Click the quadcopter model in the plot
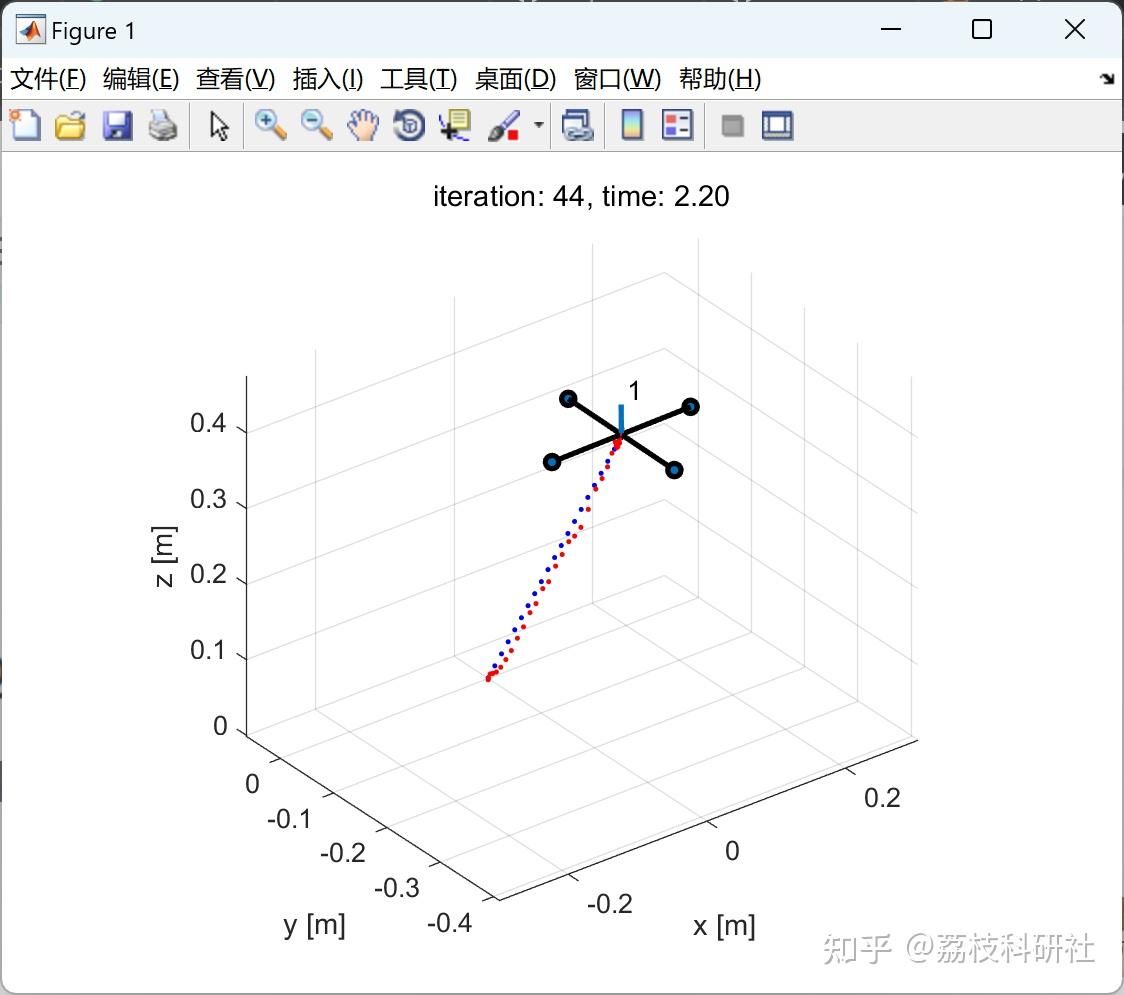This screenshot has width=1124, height=995. [621, 432]
